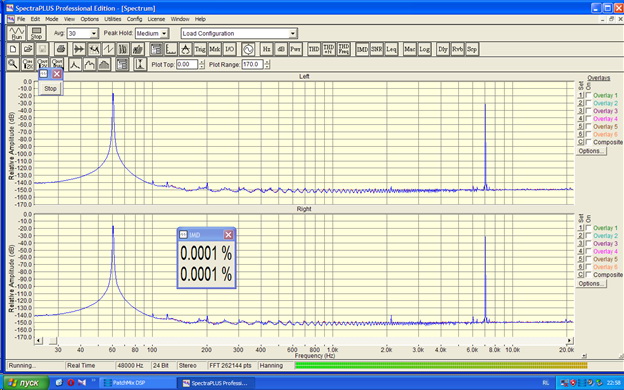Open the Utilities menu

[113, 19]
